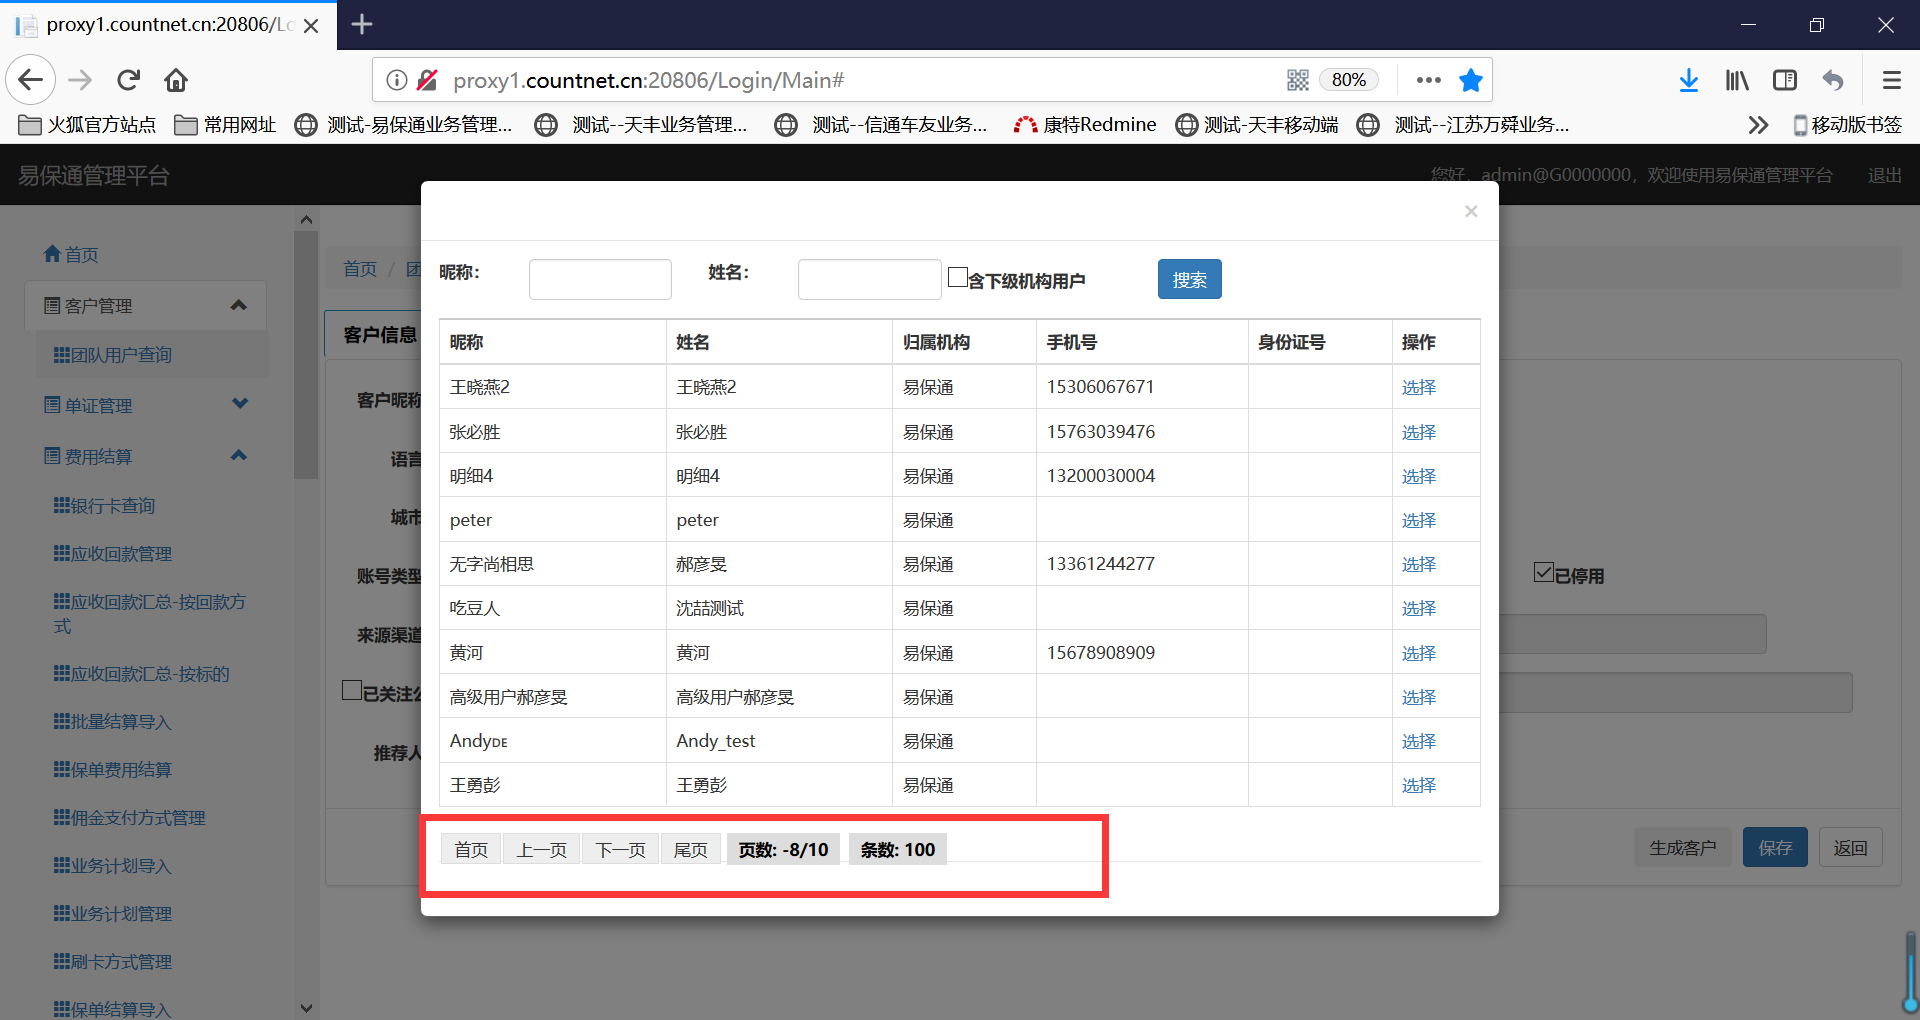Uncheck the 已停用 checkbox

[1543, 572]
